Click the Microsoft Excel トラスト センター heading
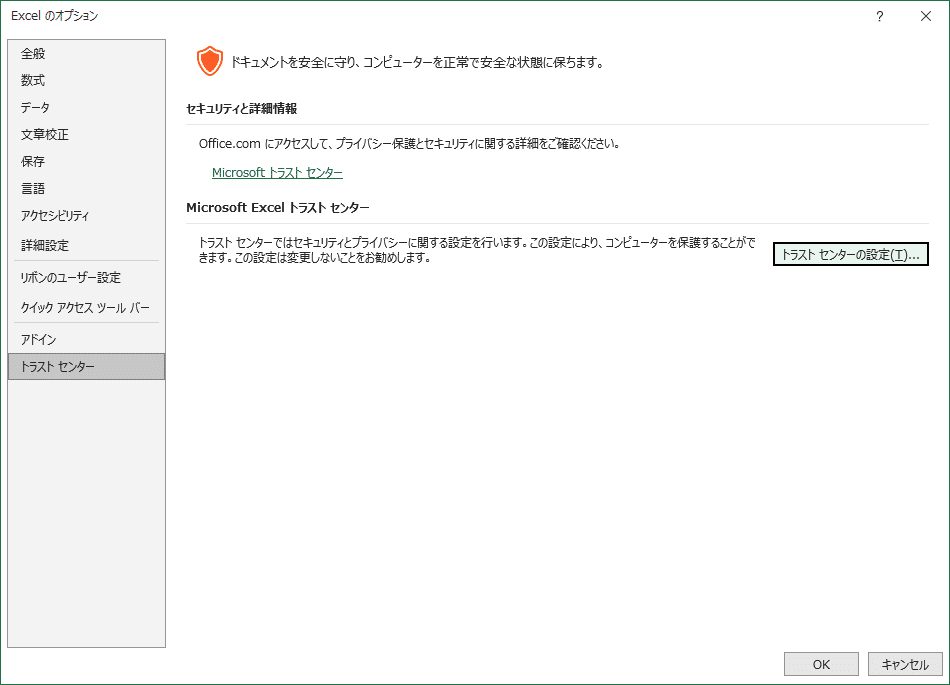 [x=277, y=207]
